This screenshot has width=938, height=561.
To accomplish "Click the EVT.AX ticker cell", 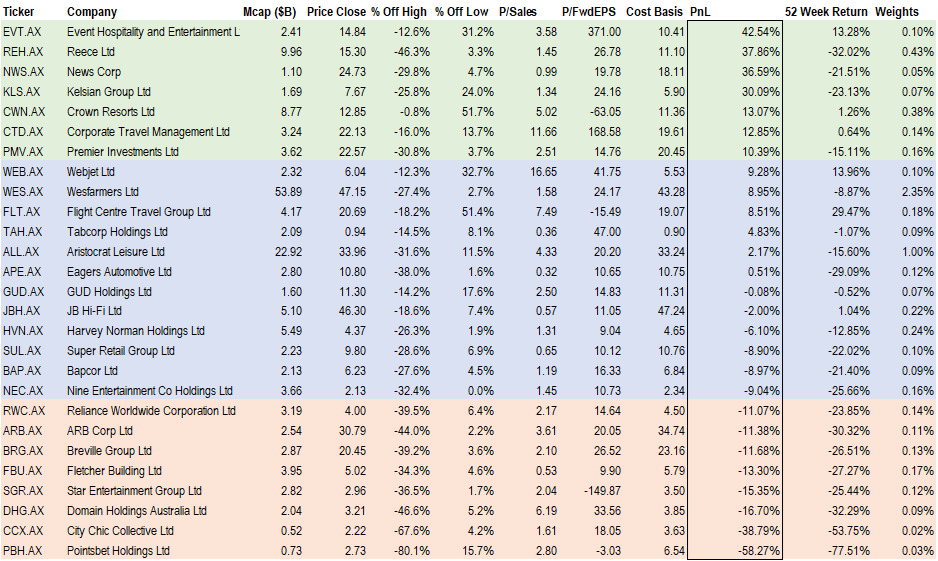I will (x=24, y=32).
